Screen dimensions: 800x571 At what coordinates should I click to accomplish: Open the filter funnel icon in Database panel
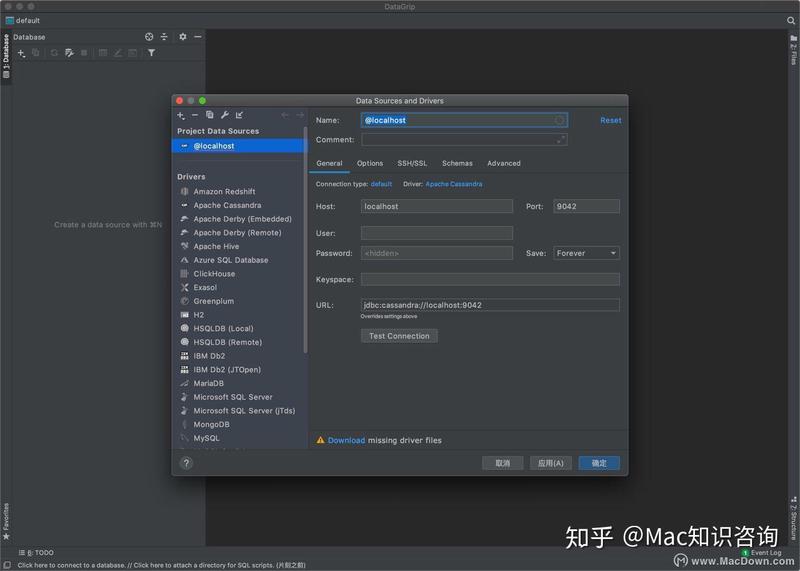pos(152,53)
